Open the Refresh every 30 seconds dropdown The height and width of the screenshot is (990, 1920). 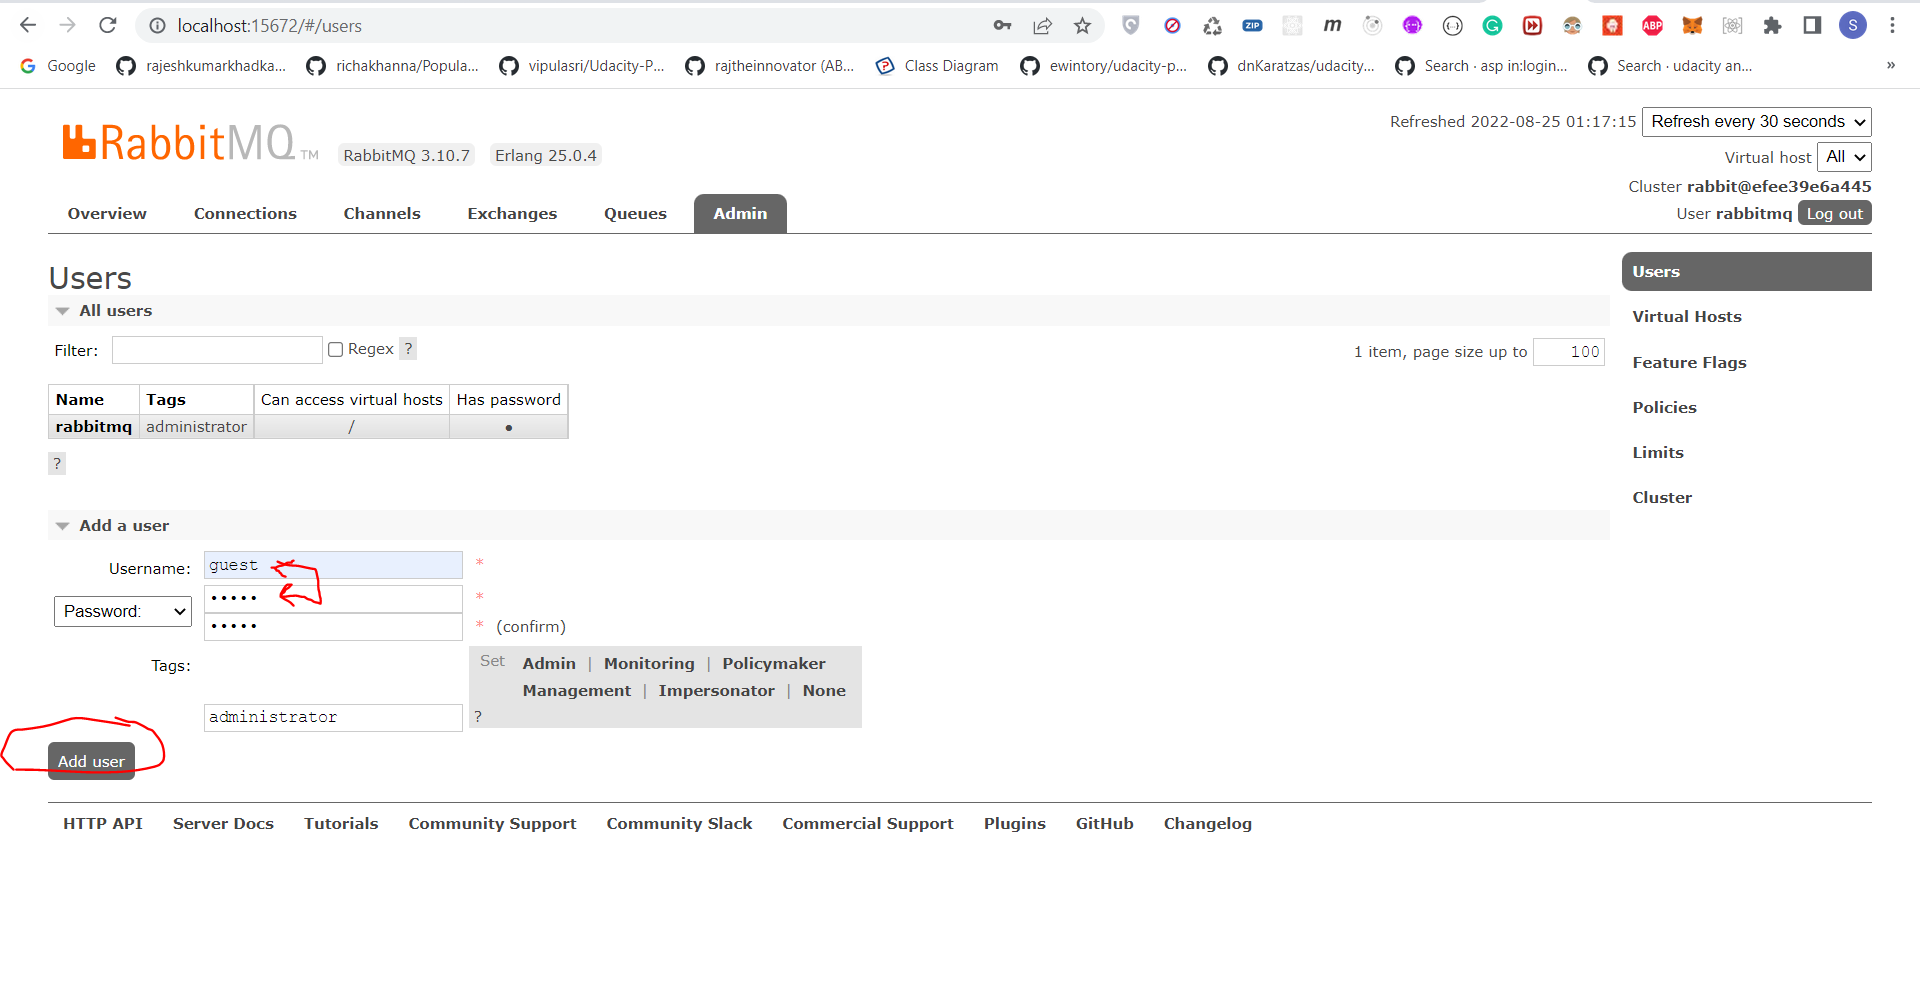pyautogui.click(x=1756, y=122)
